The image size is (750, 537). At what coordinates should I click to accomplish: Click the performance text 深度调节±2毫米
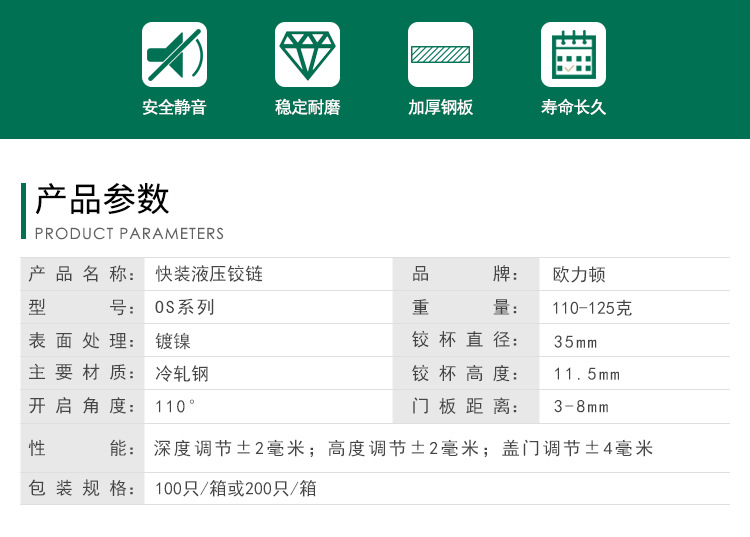229,449
